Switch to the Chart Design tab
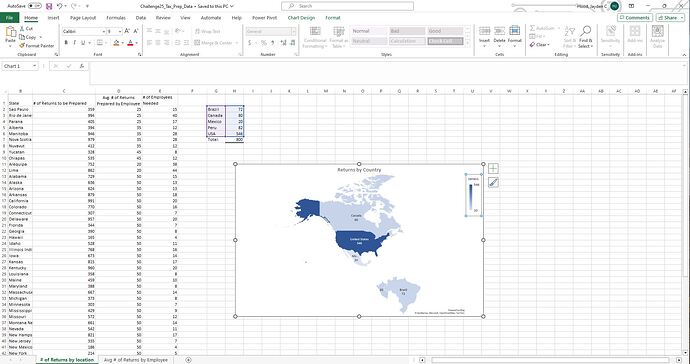This screenshot has width=690, height=364. tap(301, 18)
